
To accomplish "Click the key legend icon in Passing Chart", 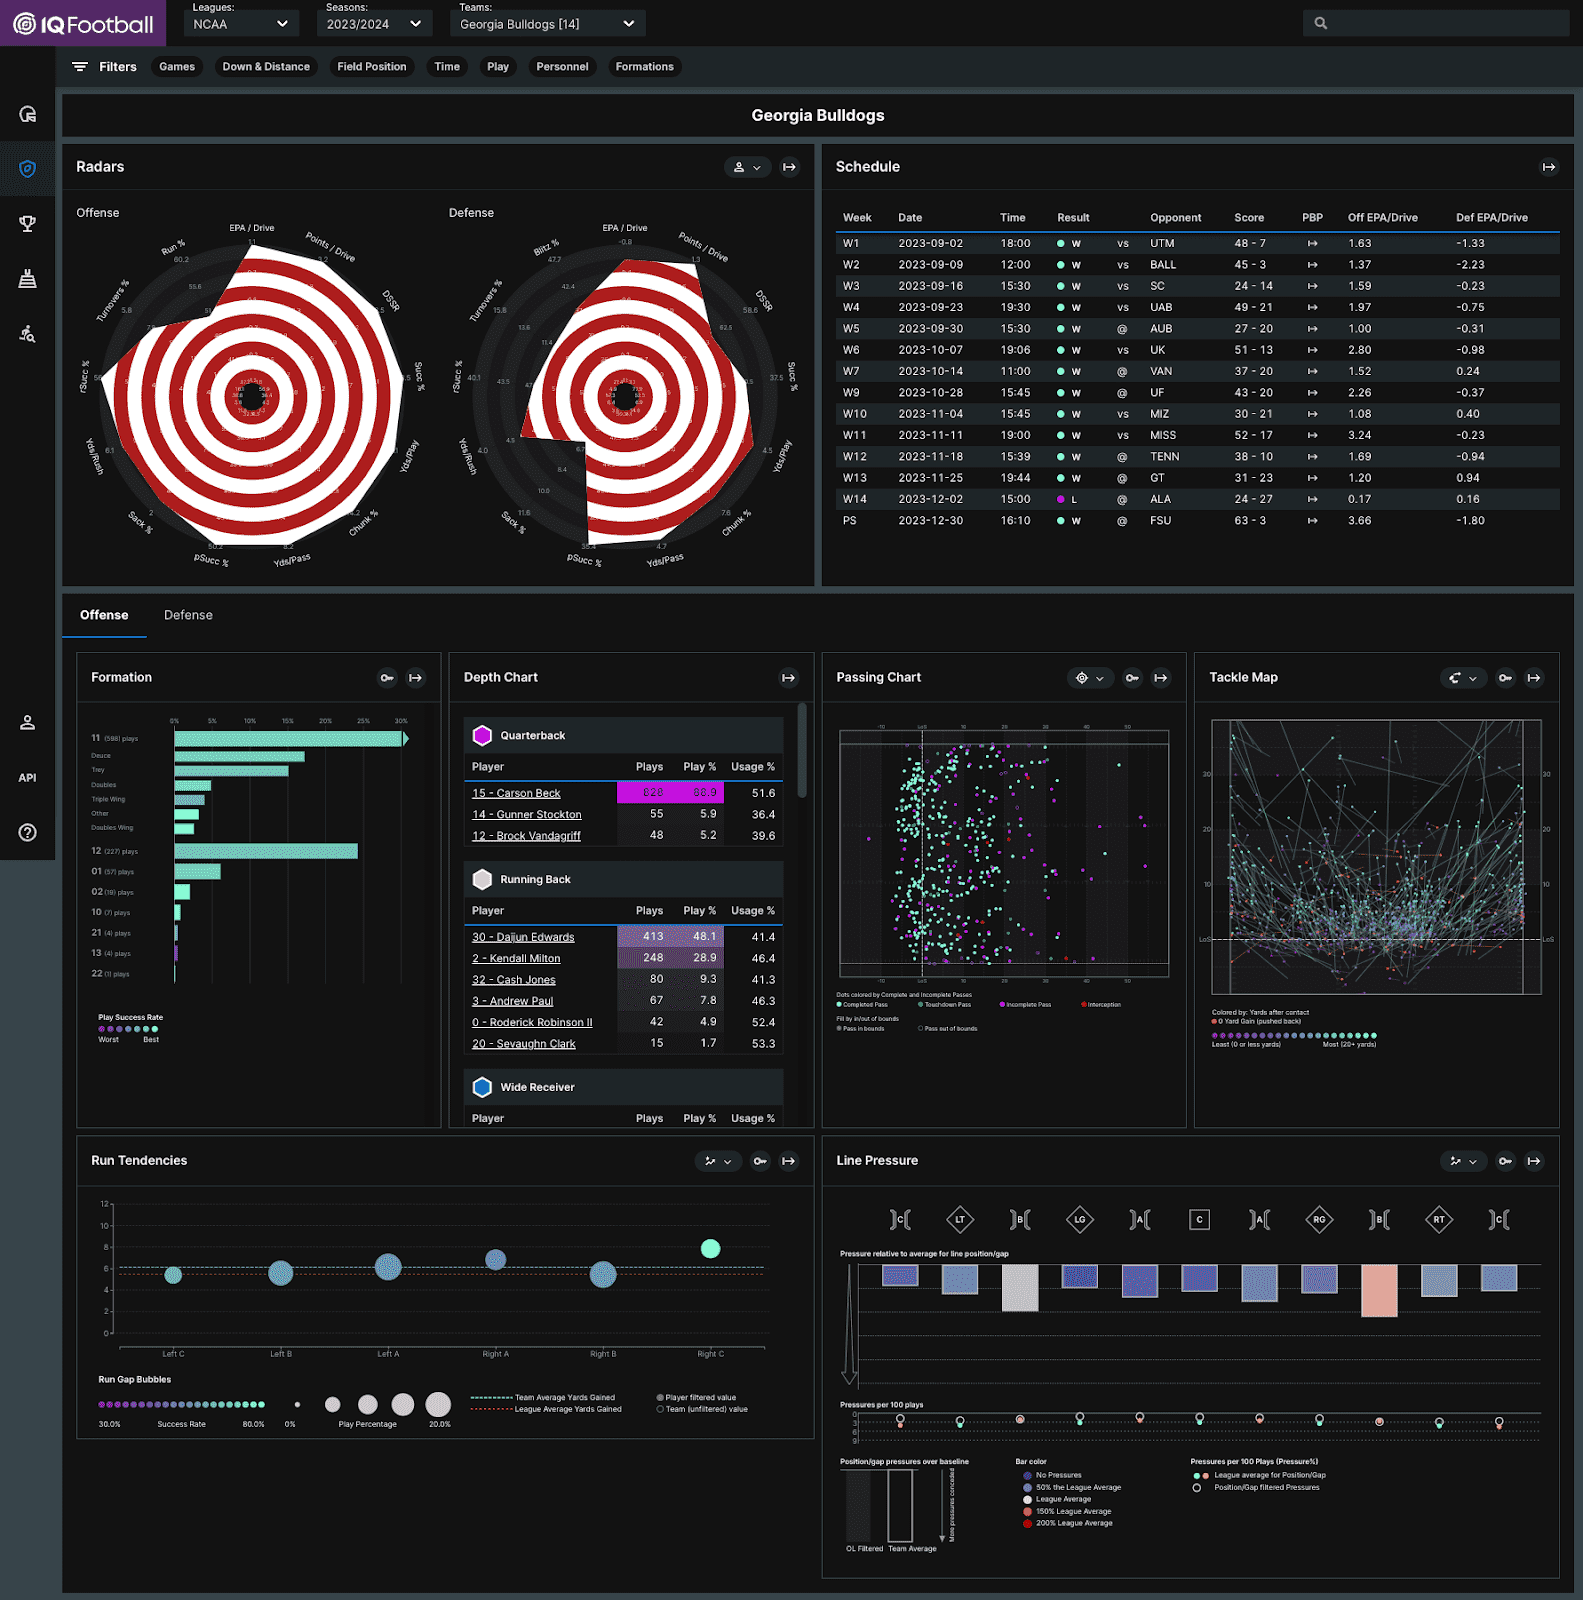I will (1132, 678).
